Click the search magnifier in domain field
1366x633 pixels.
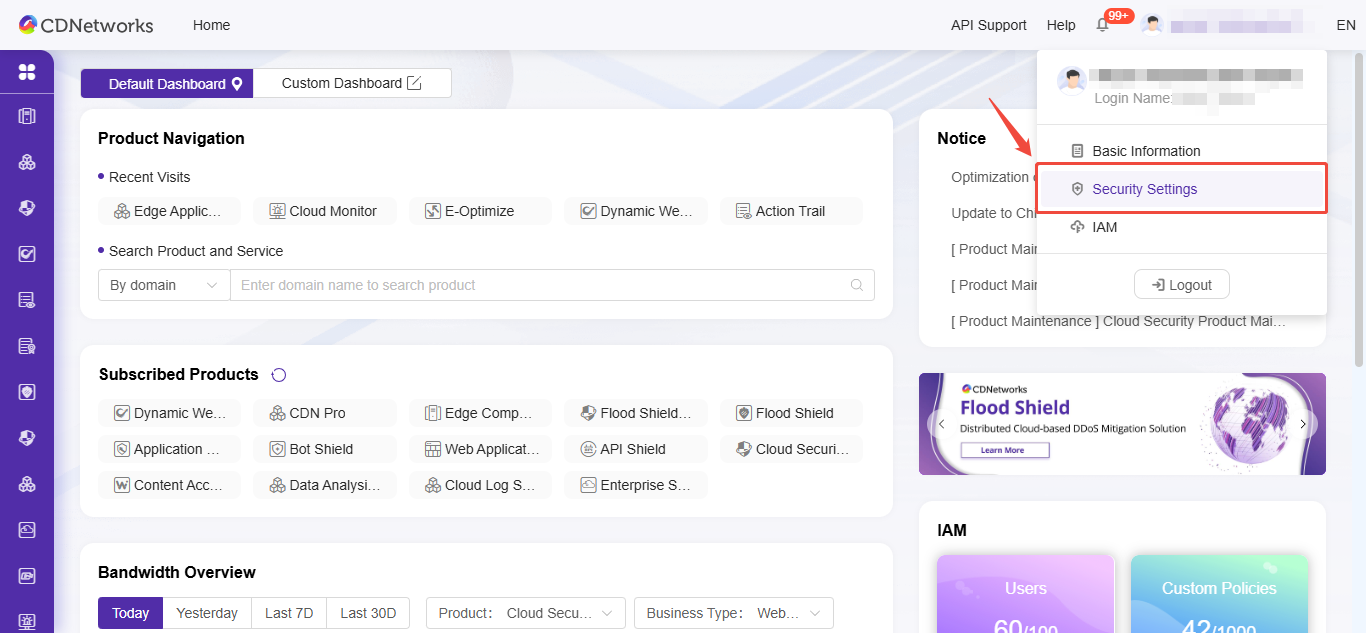point(857,285)
